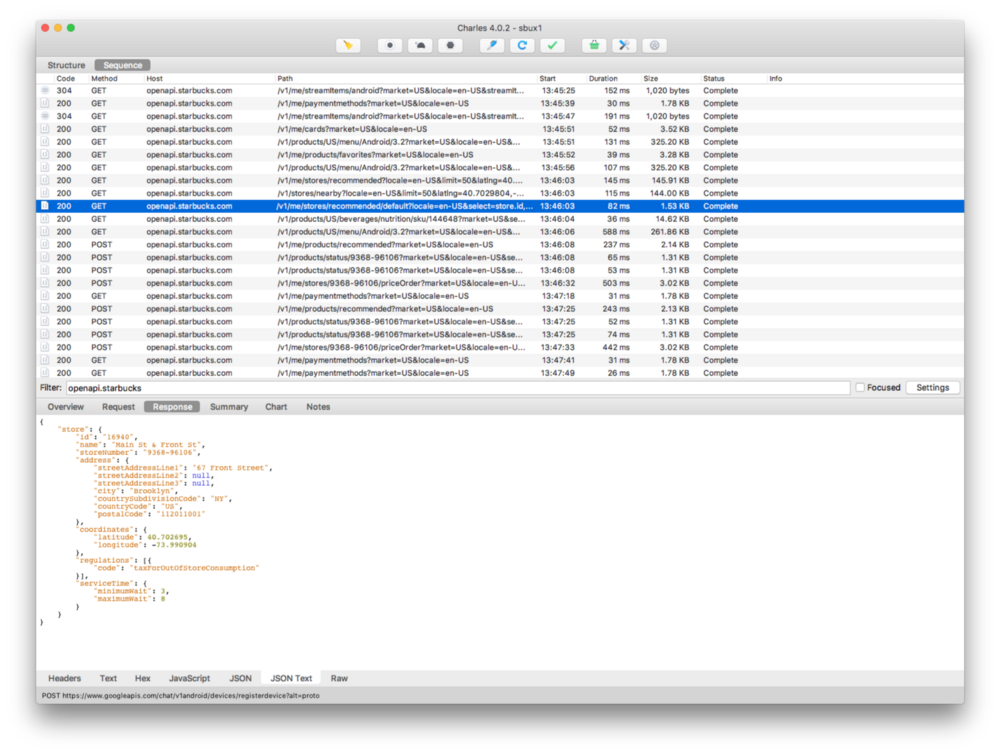Select the /v1/stores/nearby request path
1000x755 pixels.
[x=401, y=193]
